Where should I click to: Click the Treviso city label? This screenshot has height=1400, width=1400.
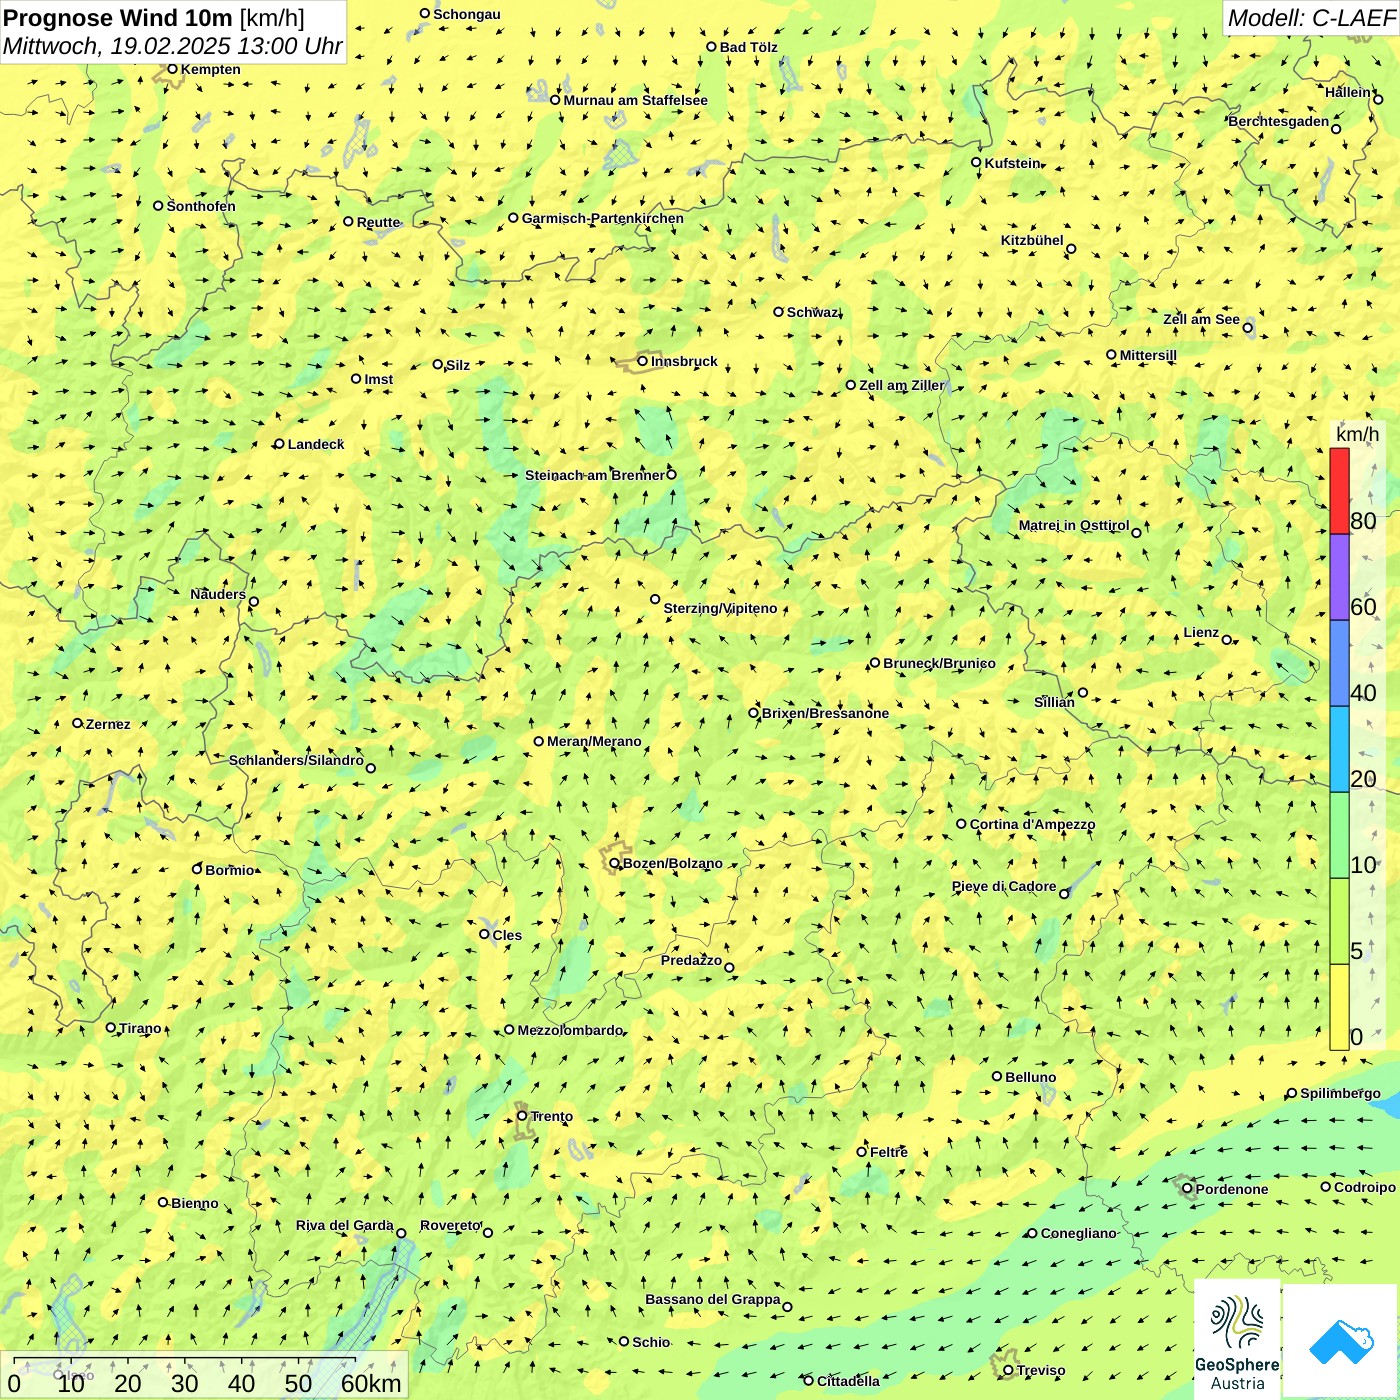[x=1041, y=1370]
